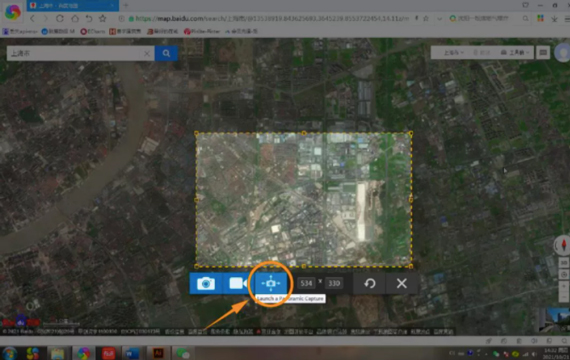Reset the selection with the undo arrow
Screen dimensions: 570x360
[x=370, y=283]
